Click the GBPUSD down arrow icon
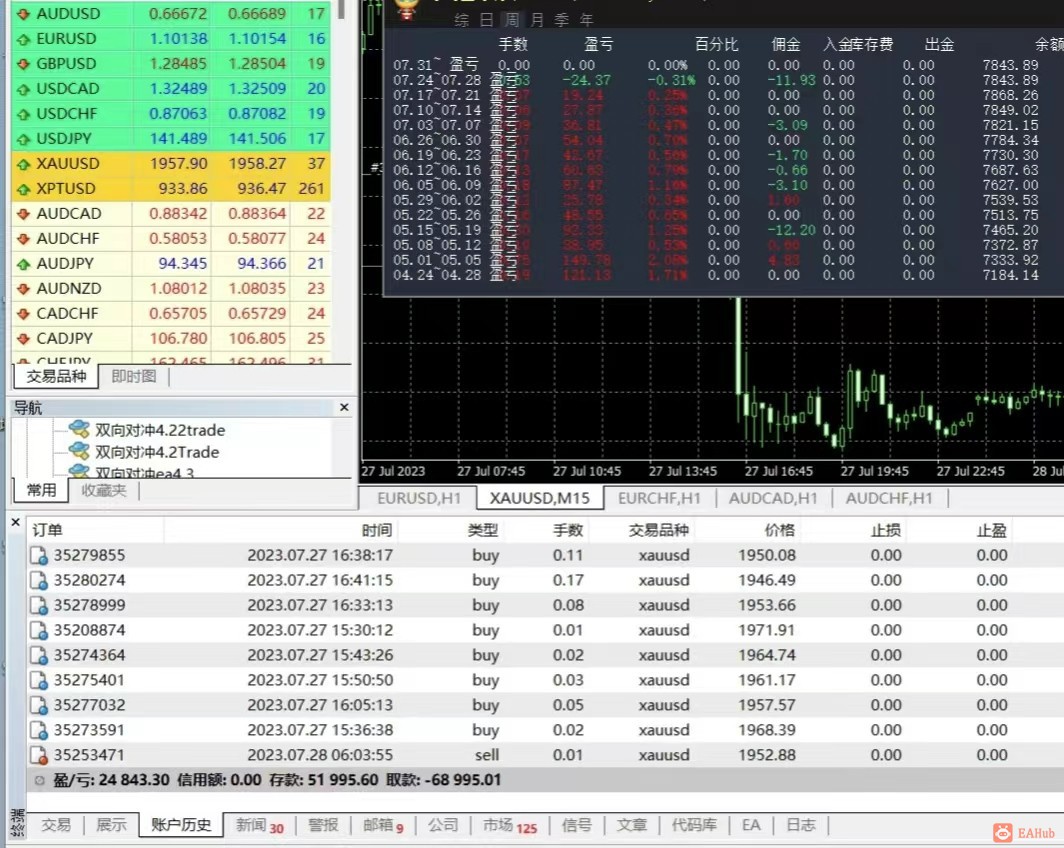1064x848 pixels. coord(24,64)
